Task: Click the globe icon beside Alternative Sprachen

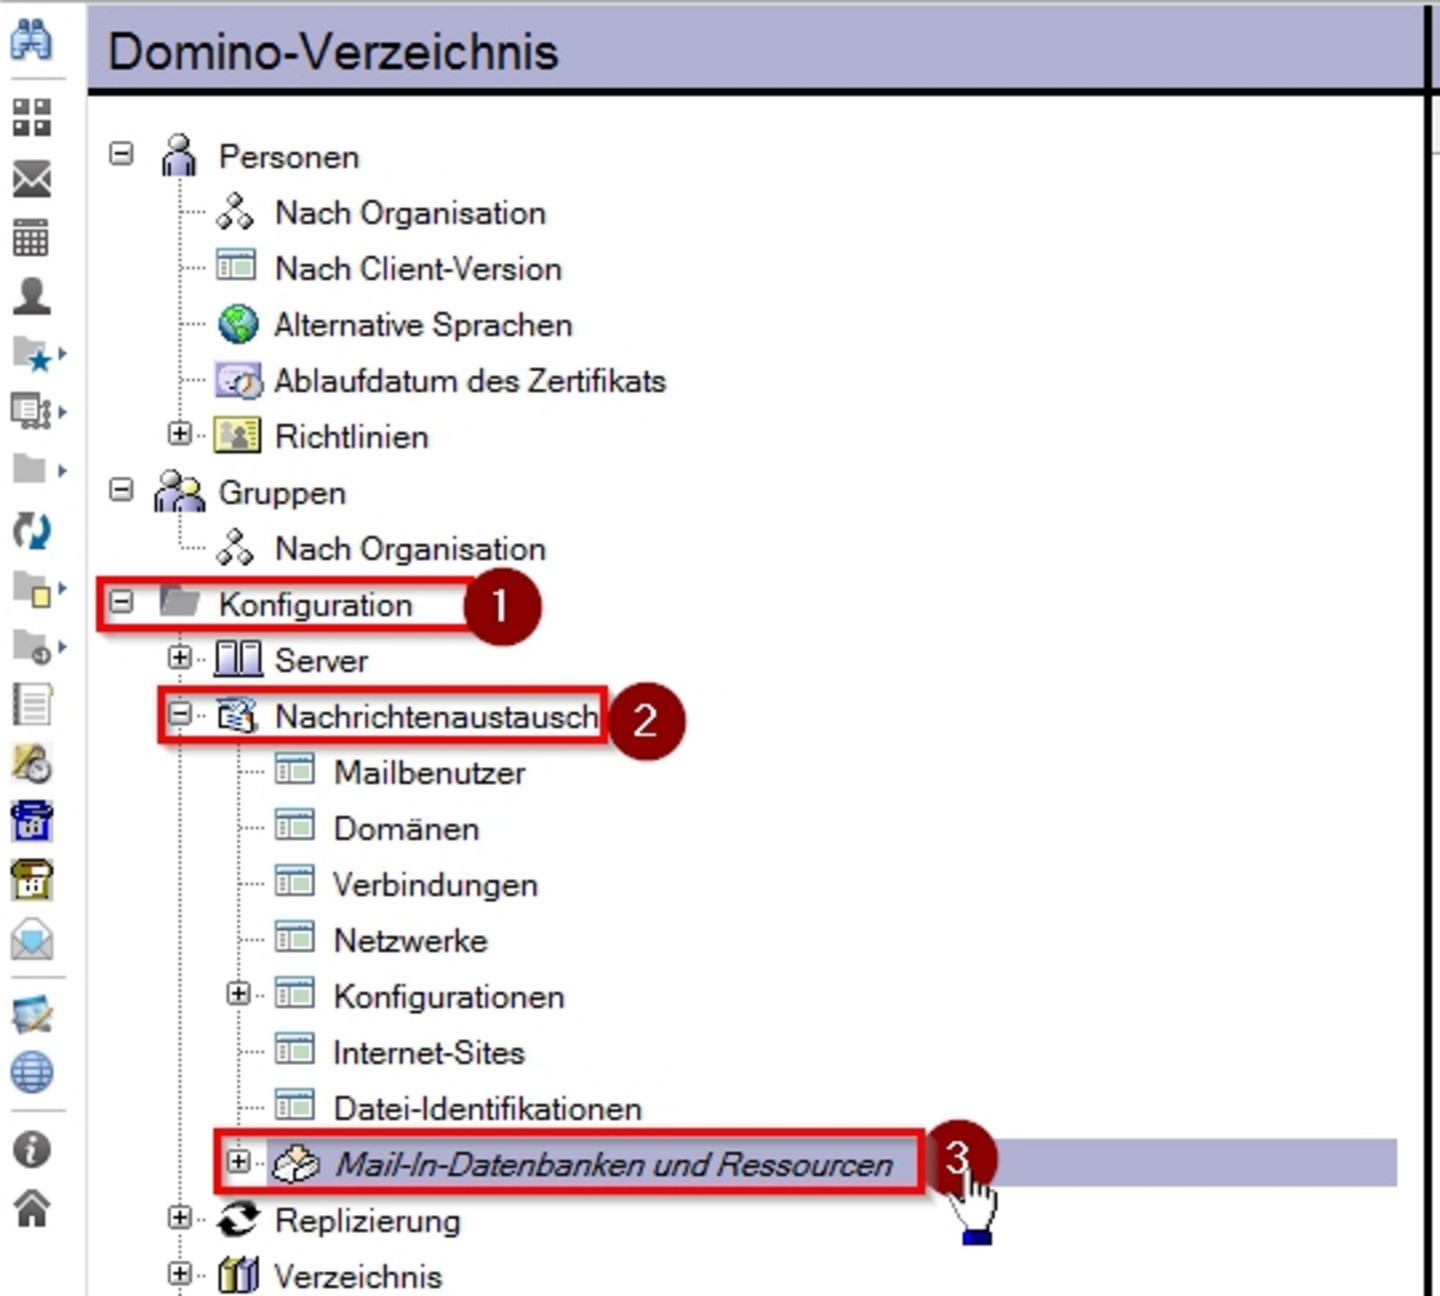Action: (238, 324)
